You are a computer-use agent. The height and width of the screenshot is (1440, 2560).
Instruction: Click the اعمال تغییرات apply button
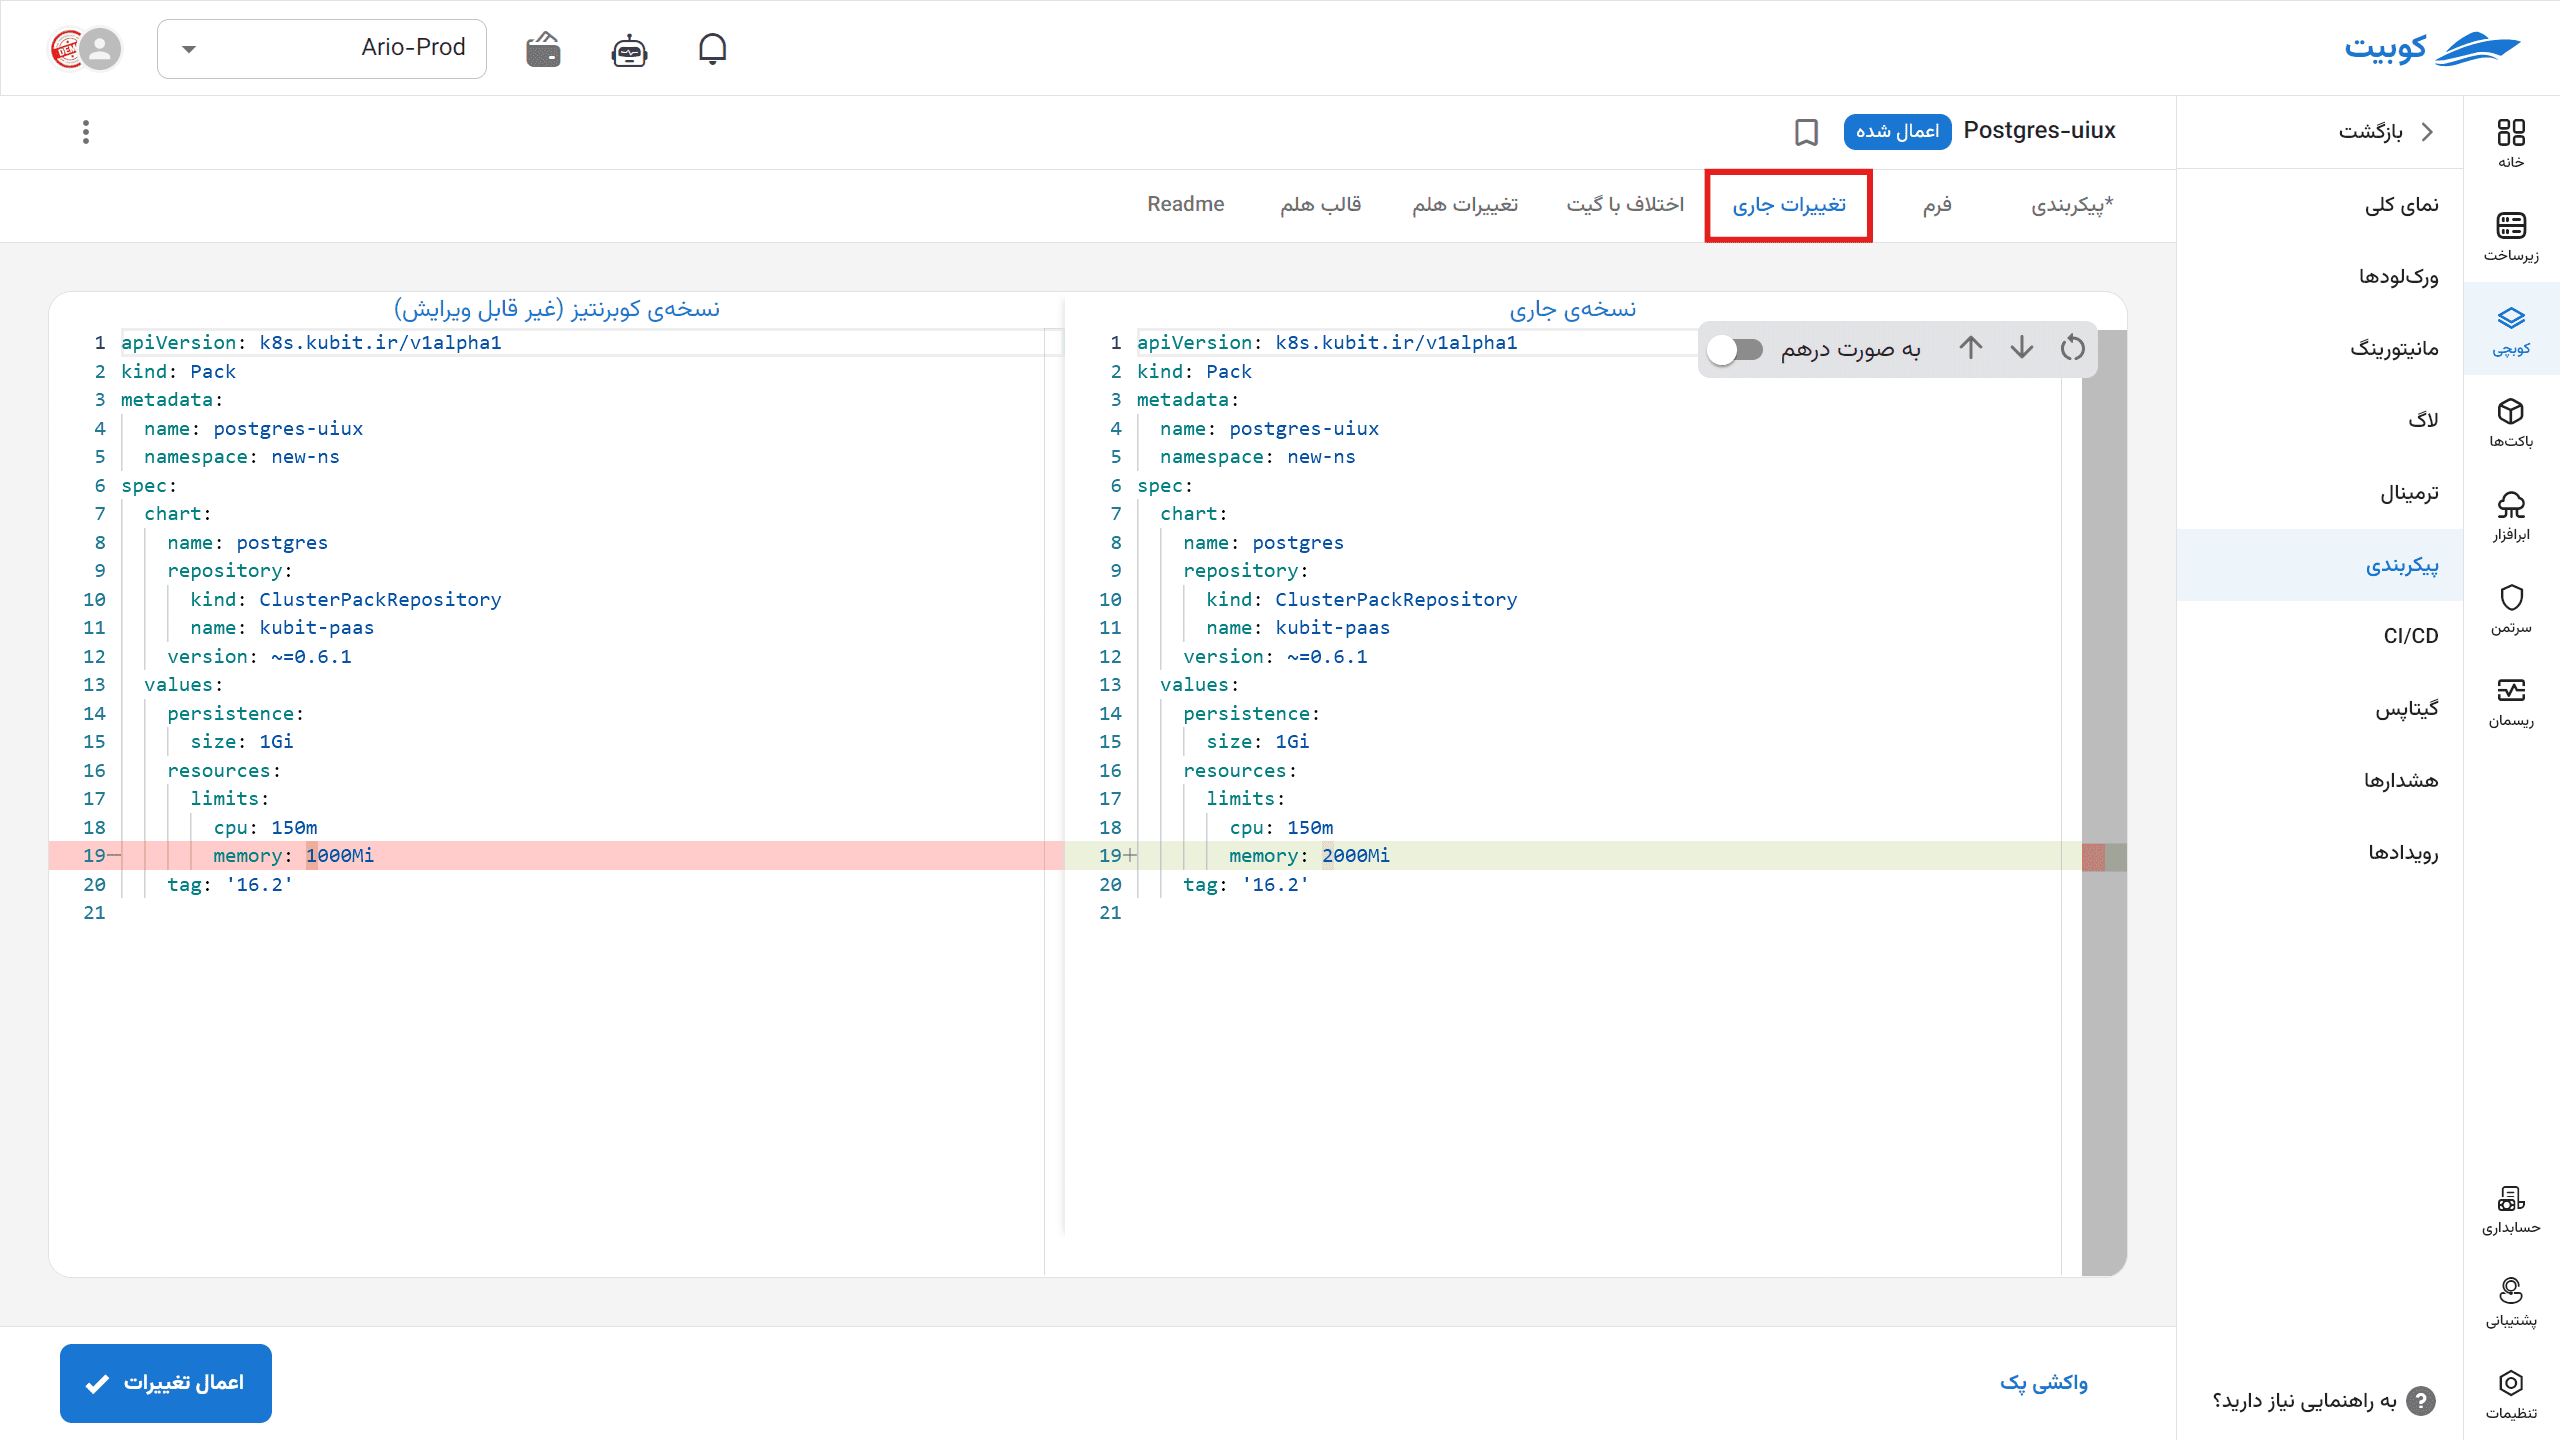click(166, 1383)
